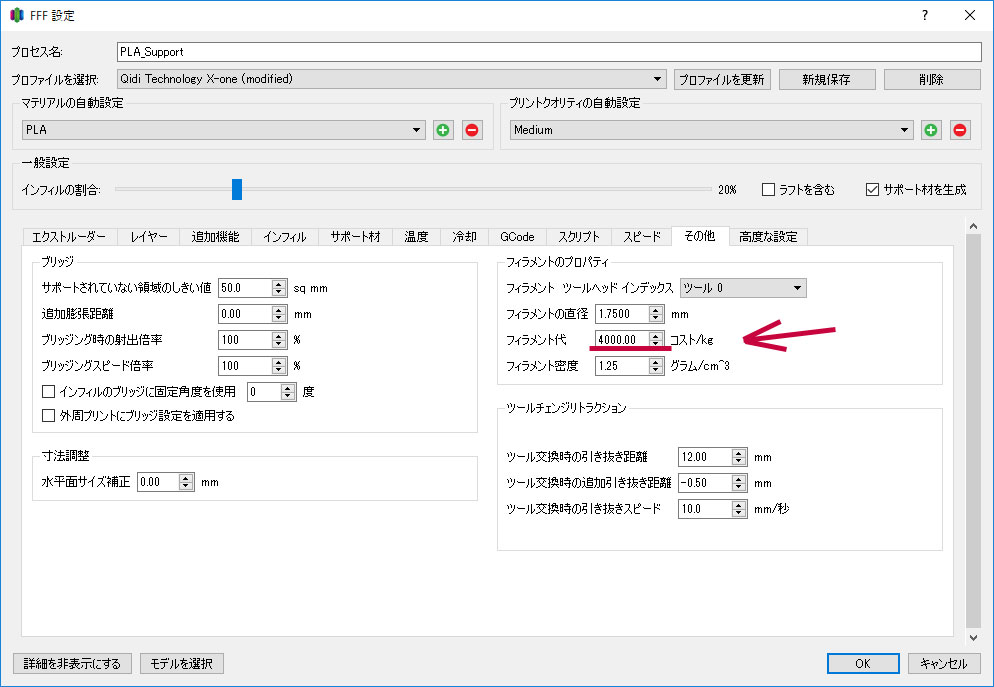Increase the フィラメント代 value with up arrow
994x687 pixels.
[x=656, y=335]
